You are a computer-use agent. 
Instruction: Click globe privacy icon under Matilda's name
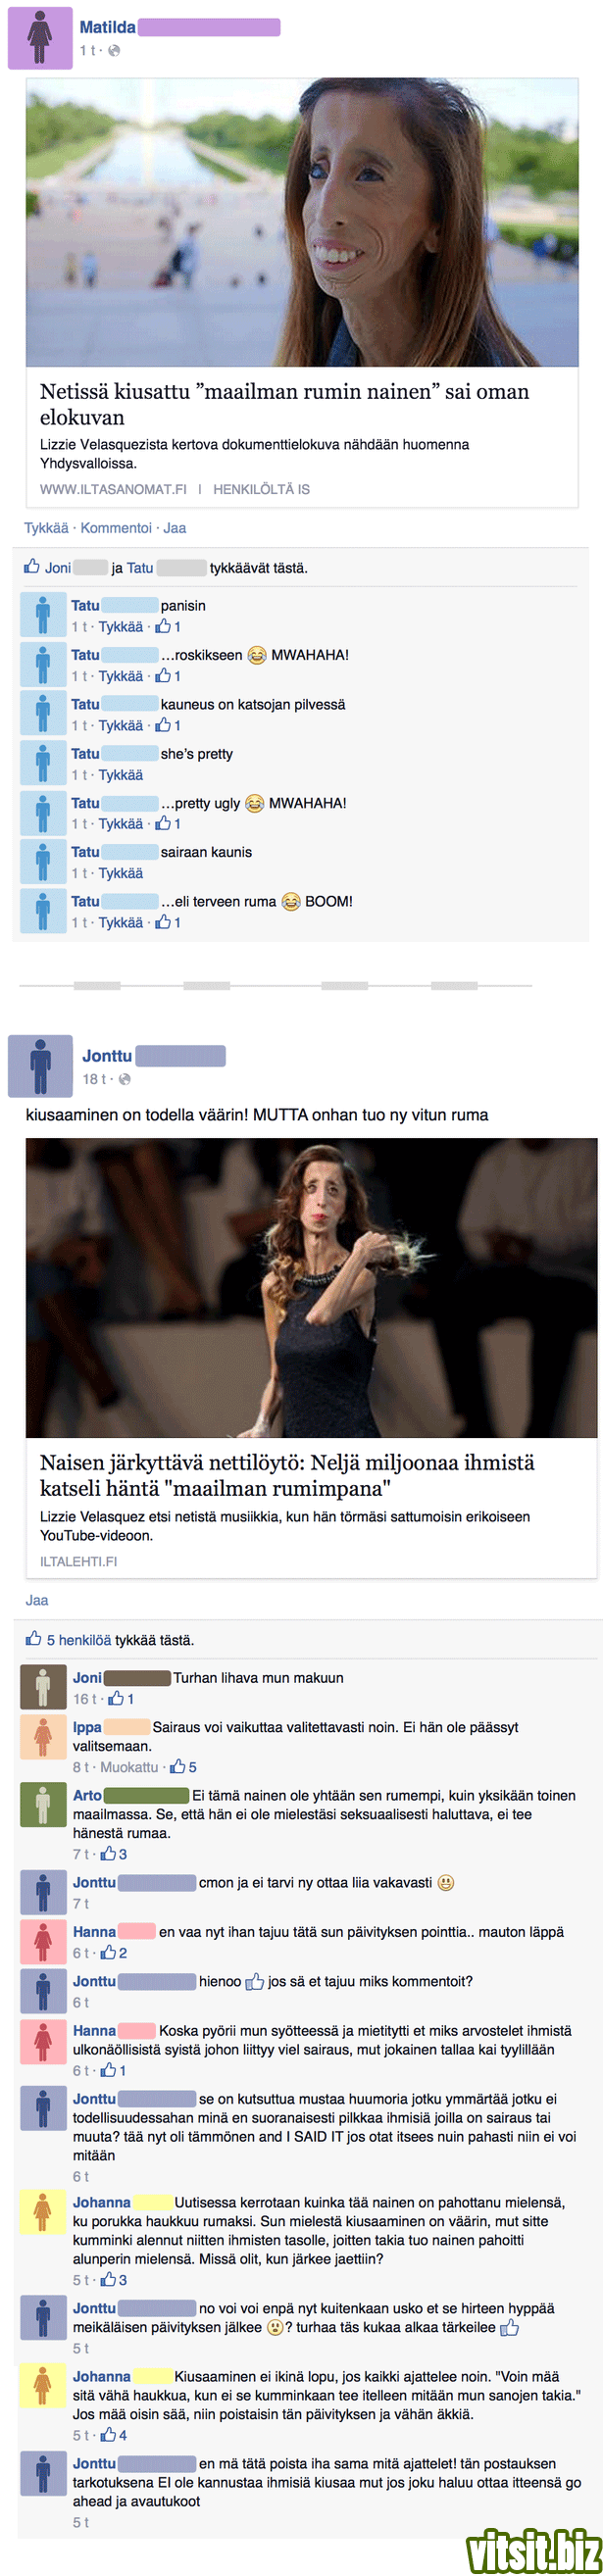click(114, 50)
